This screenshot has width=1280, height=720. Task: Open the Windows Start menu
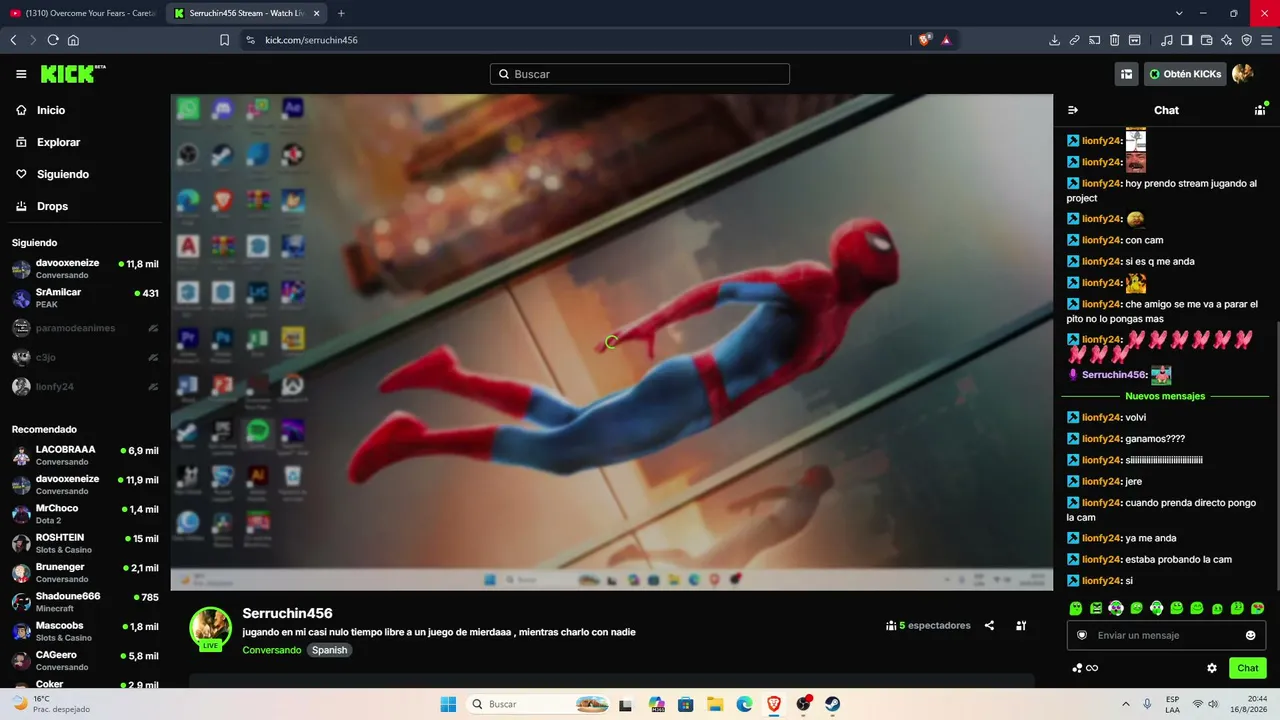pyautogui.click(x=449, y=704)
